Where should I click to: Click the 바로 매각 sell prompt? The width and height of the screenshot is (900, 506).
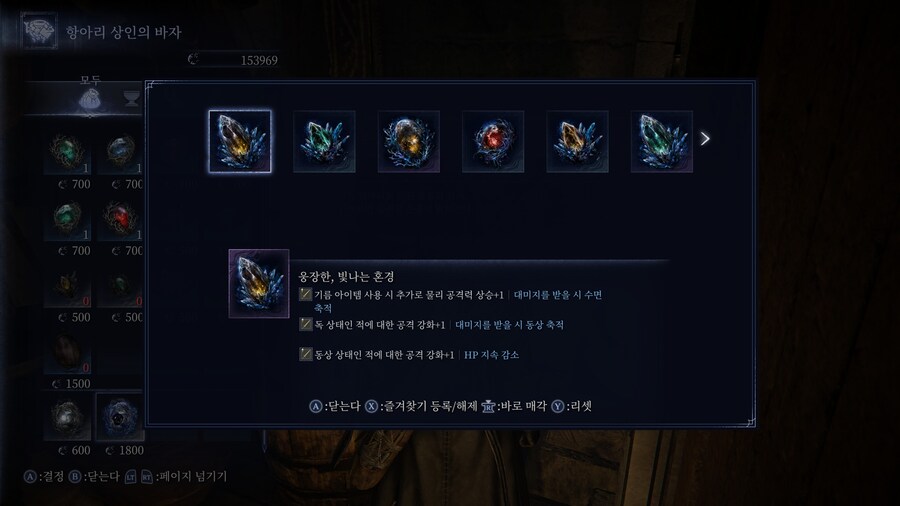(514, 406)
